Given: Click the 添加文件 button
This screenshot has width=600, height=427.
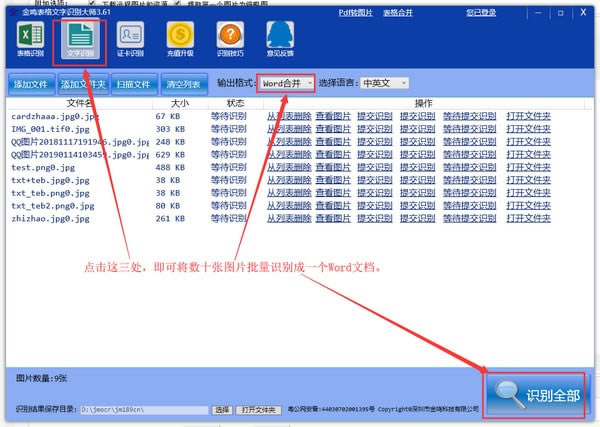Looking at the screenshot, I should tap(31, 84).
